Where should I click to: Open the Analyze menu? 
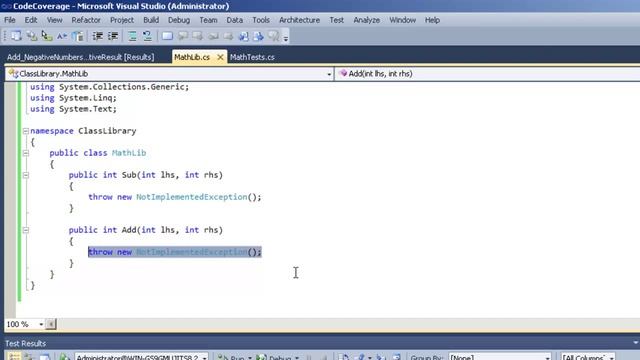pyautogui.click(x=367, y=20)
